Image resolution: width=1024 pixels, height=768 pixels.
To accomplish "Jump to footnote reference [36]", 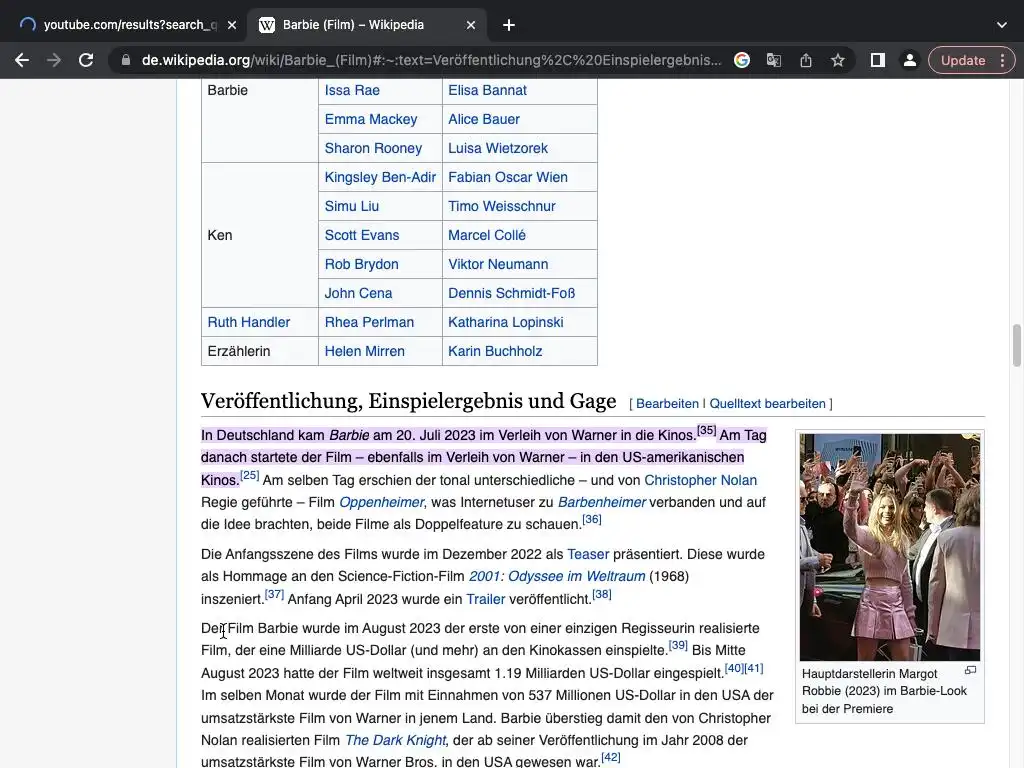I will pos(592,519).
